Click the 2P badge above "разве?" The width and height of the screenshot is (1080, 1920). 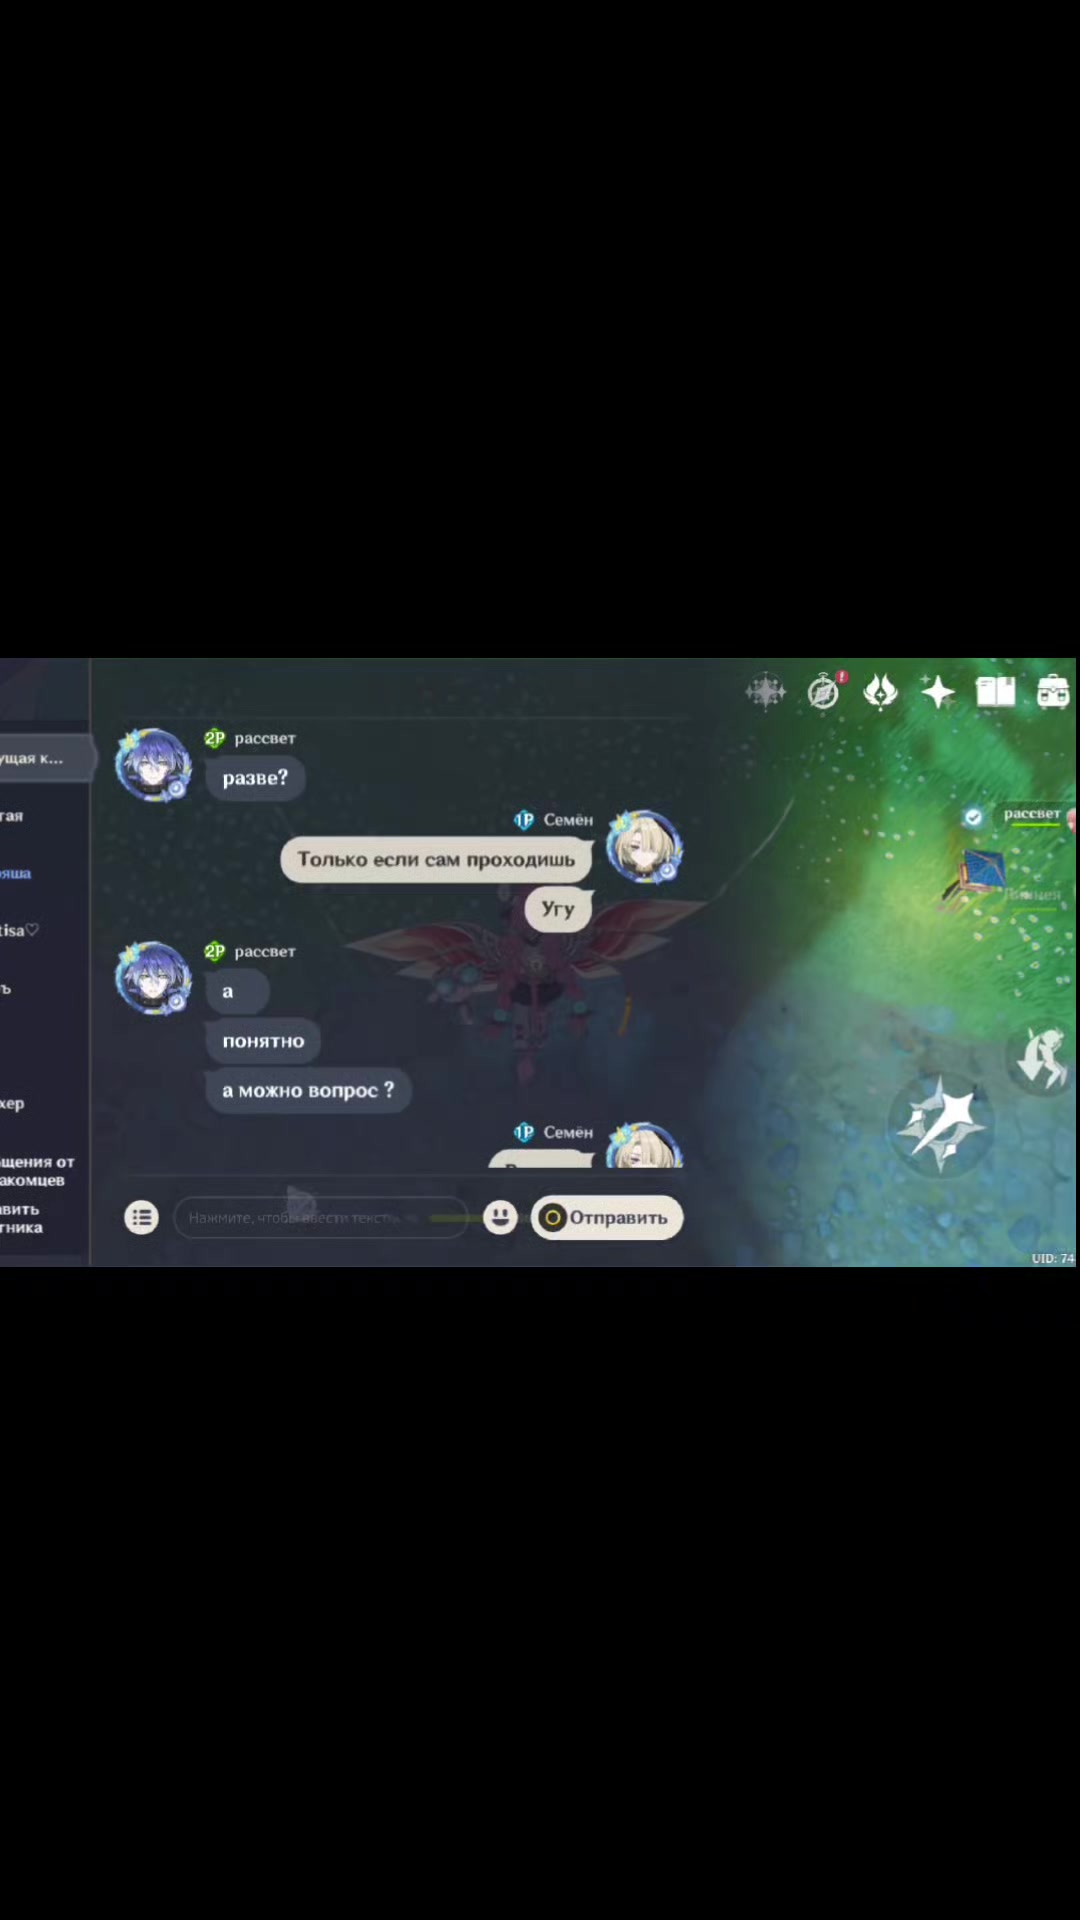(x=215, y=738)
